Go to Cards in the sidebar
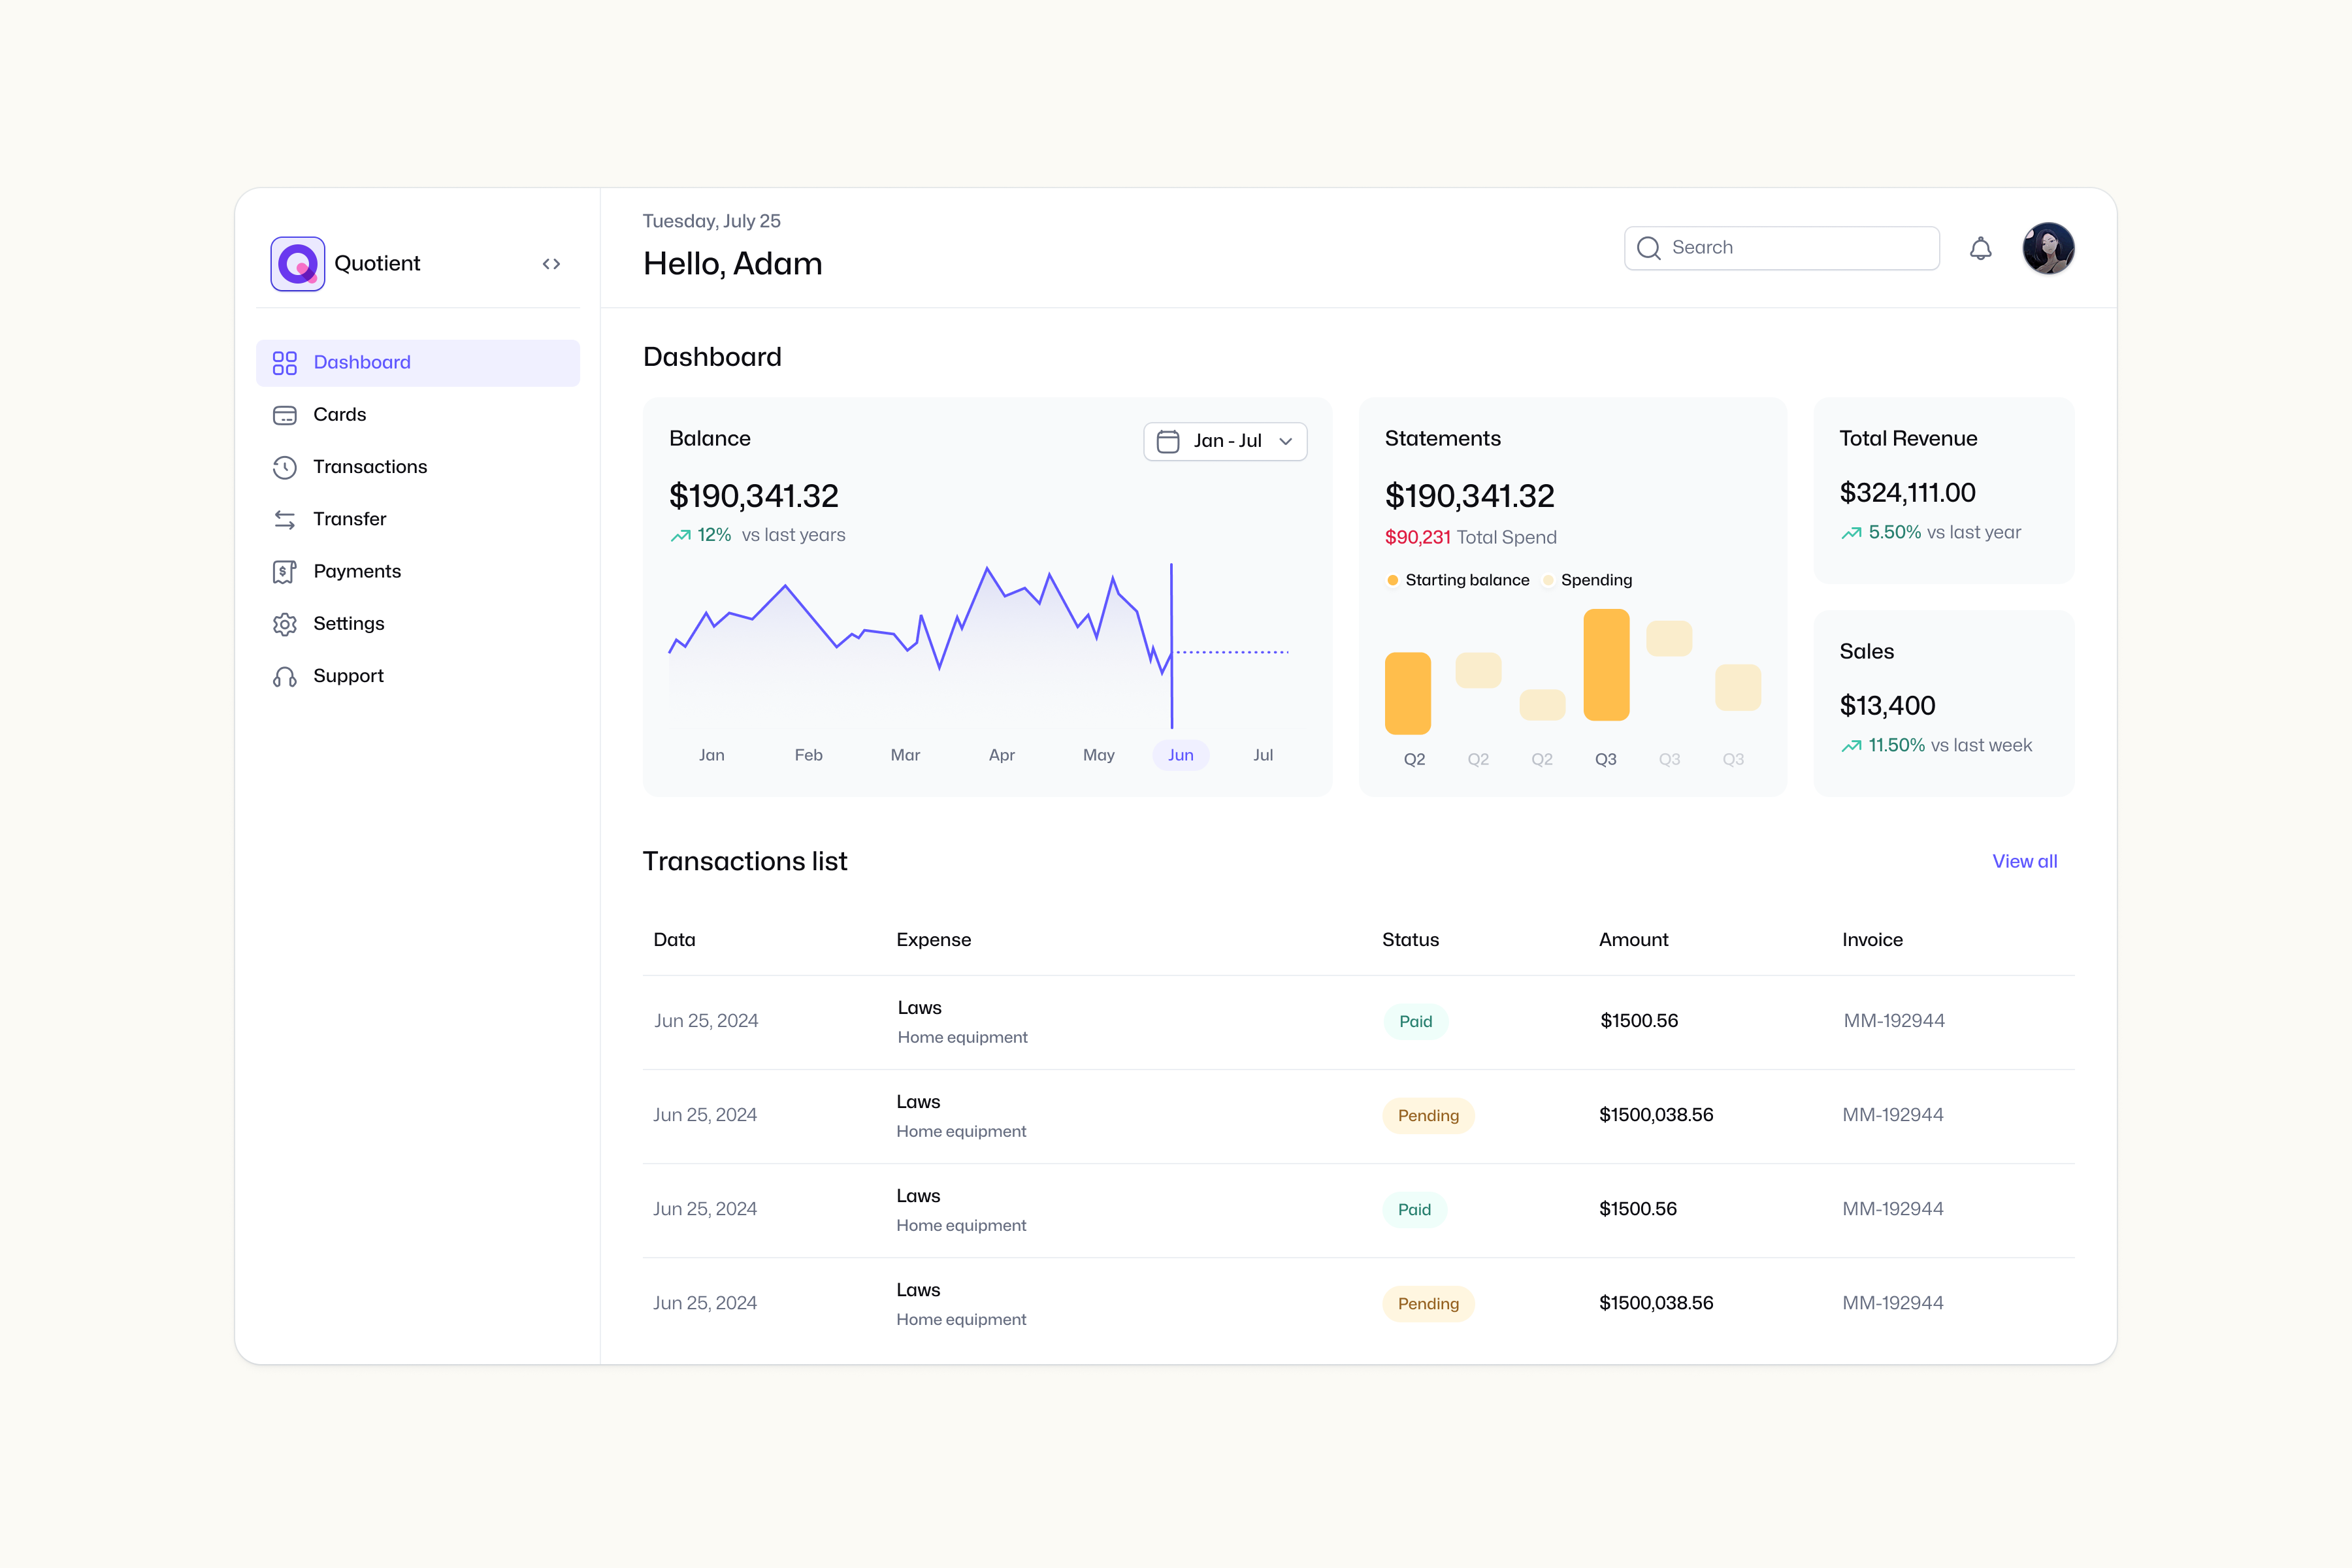Image resolution: width=2352 pixels, height=1568 pixels. click(x=418, y=415)
